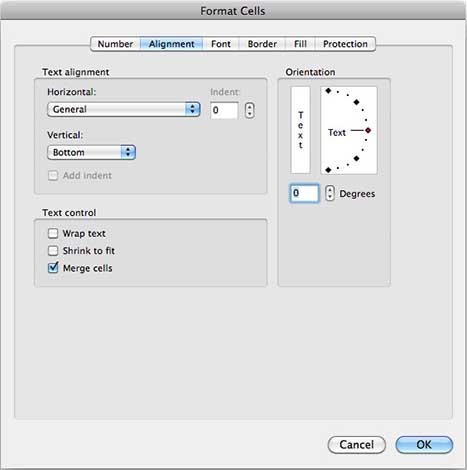
Task: Click the Indent stepper arrows
Action: tap(249, 110)
